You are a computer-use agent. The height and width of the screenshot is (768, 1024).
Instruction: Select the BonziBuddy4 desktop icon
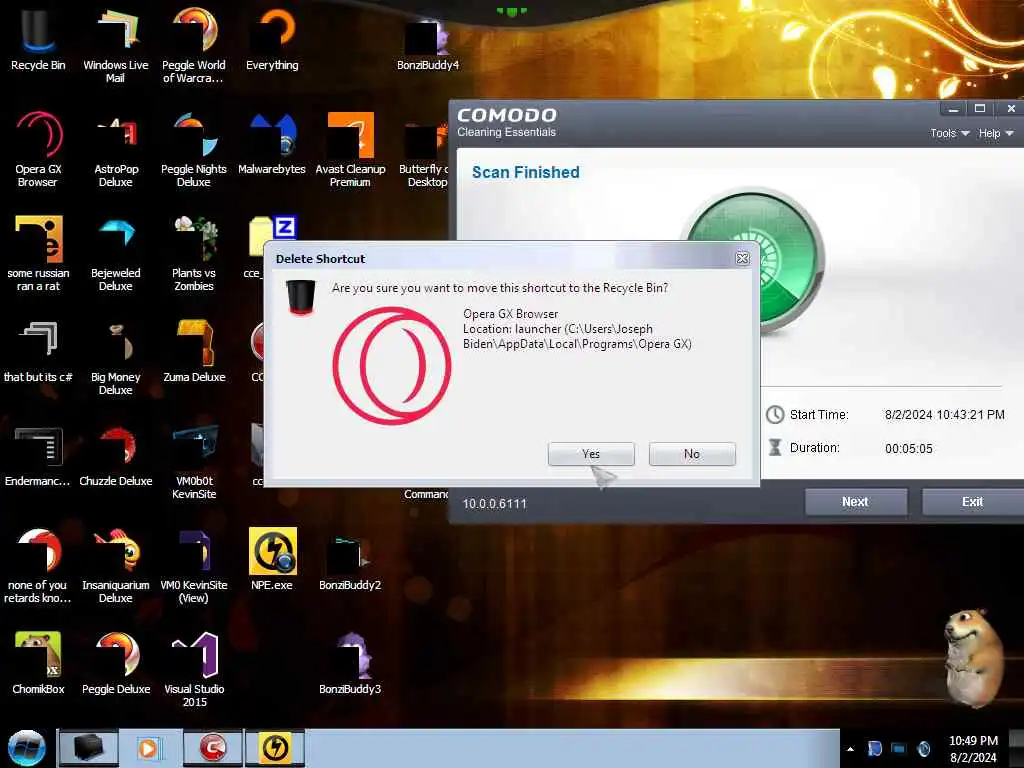(428, 44)
